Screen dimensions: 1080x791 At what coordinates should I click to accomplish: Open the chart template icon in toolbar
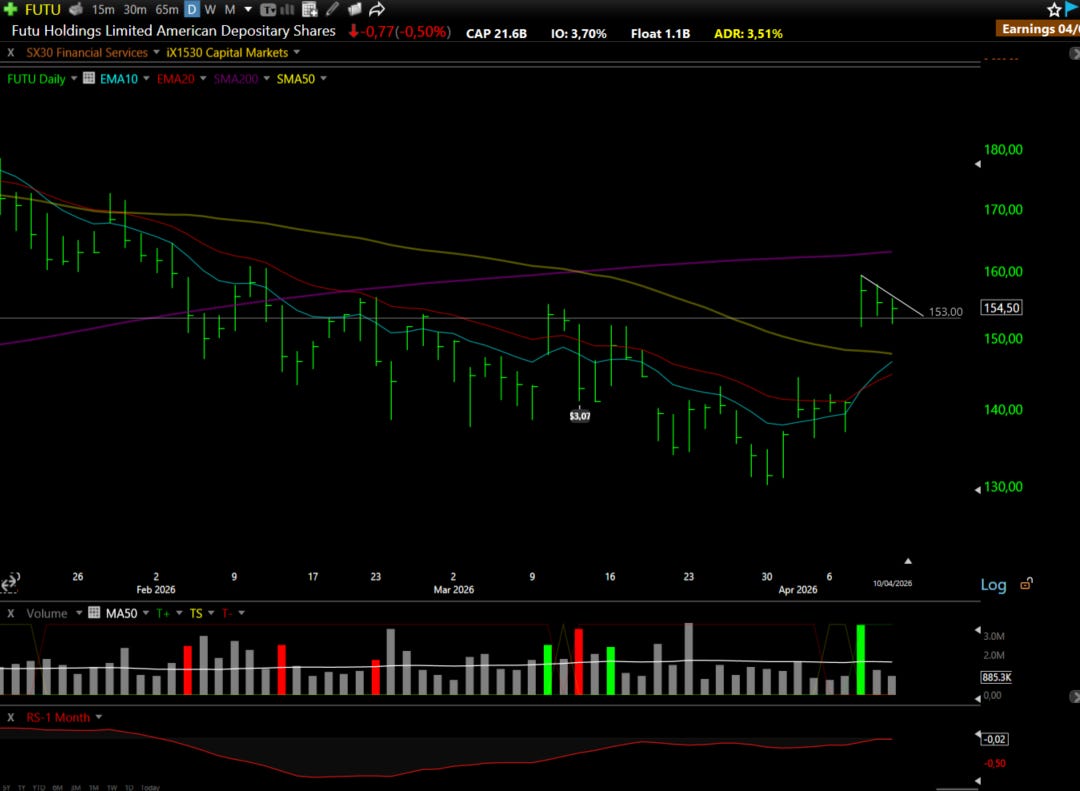pyautogui.click(x=268, y=10)
